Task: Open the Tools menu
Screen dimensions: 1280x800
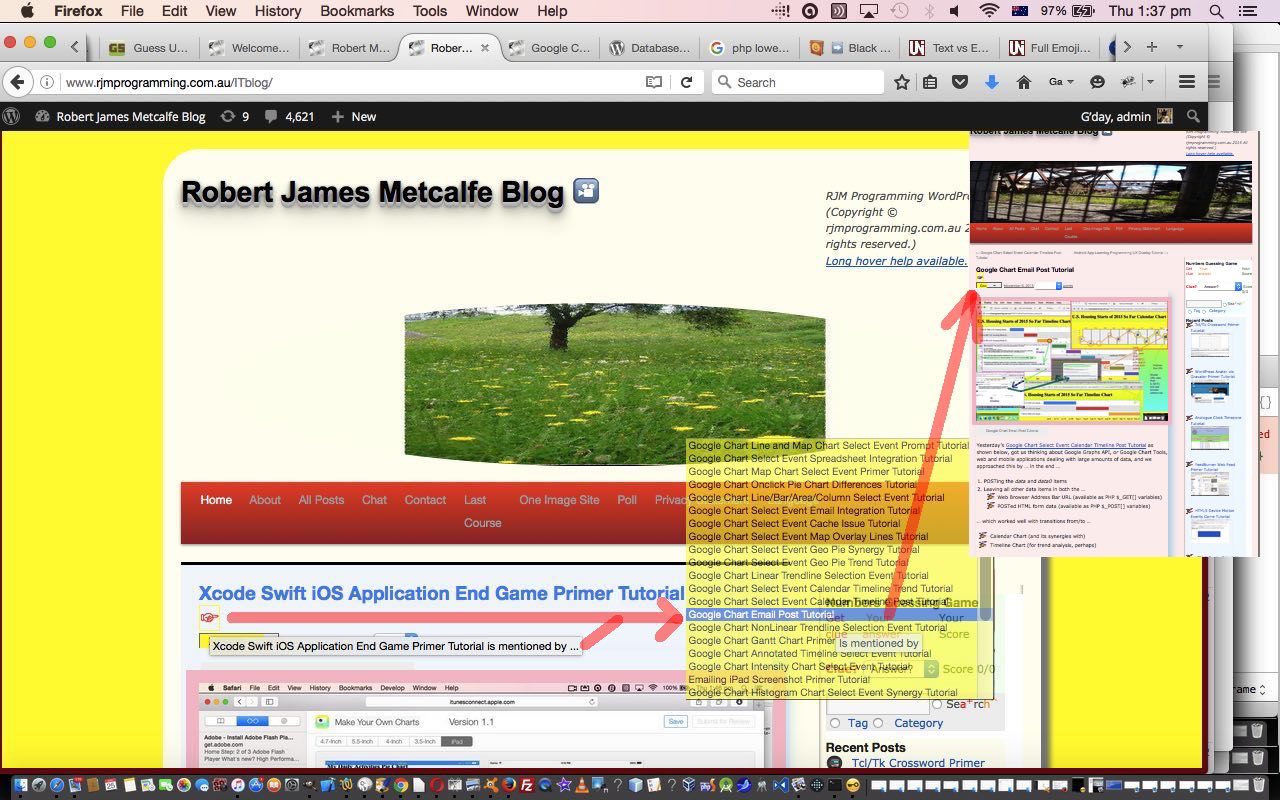Action: click(x=430, y=11)
